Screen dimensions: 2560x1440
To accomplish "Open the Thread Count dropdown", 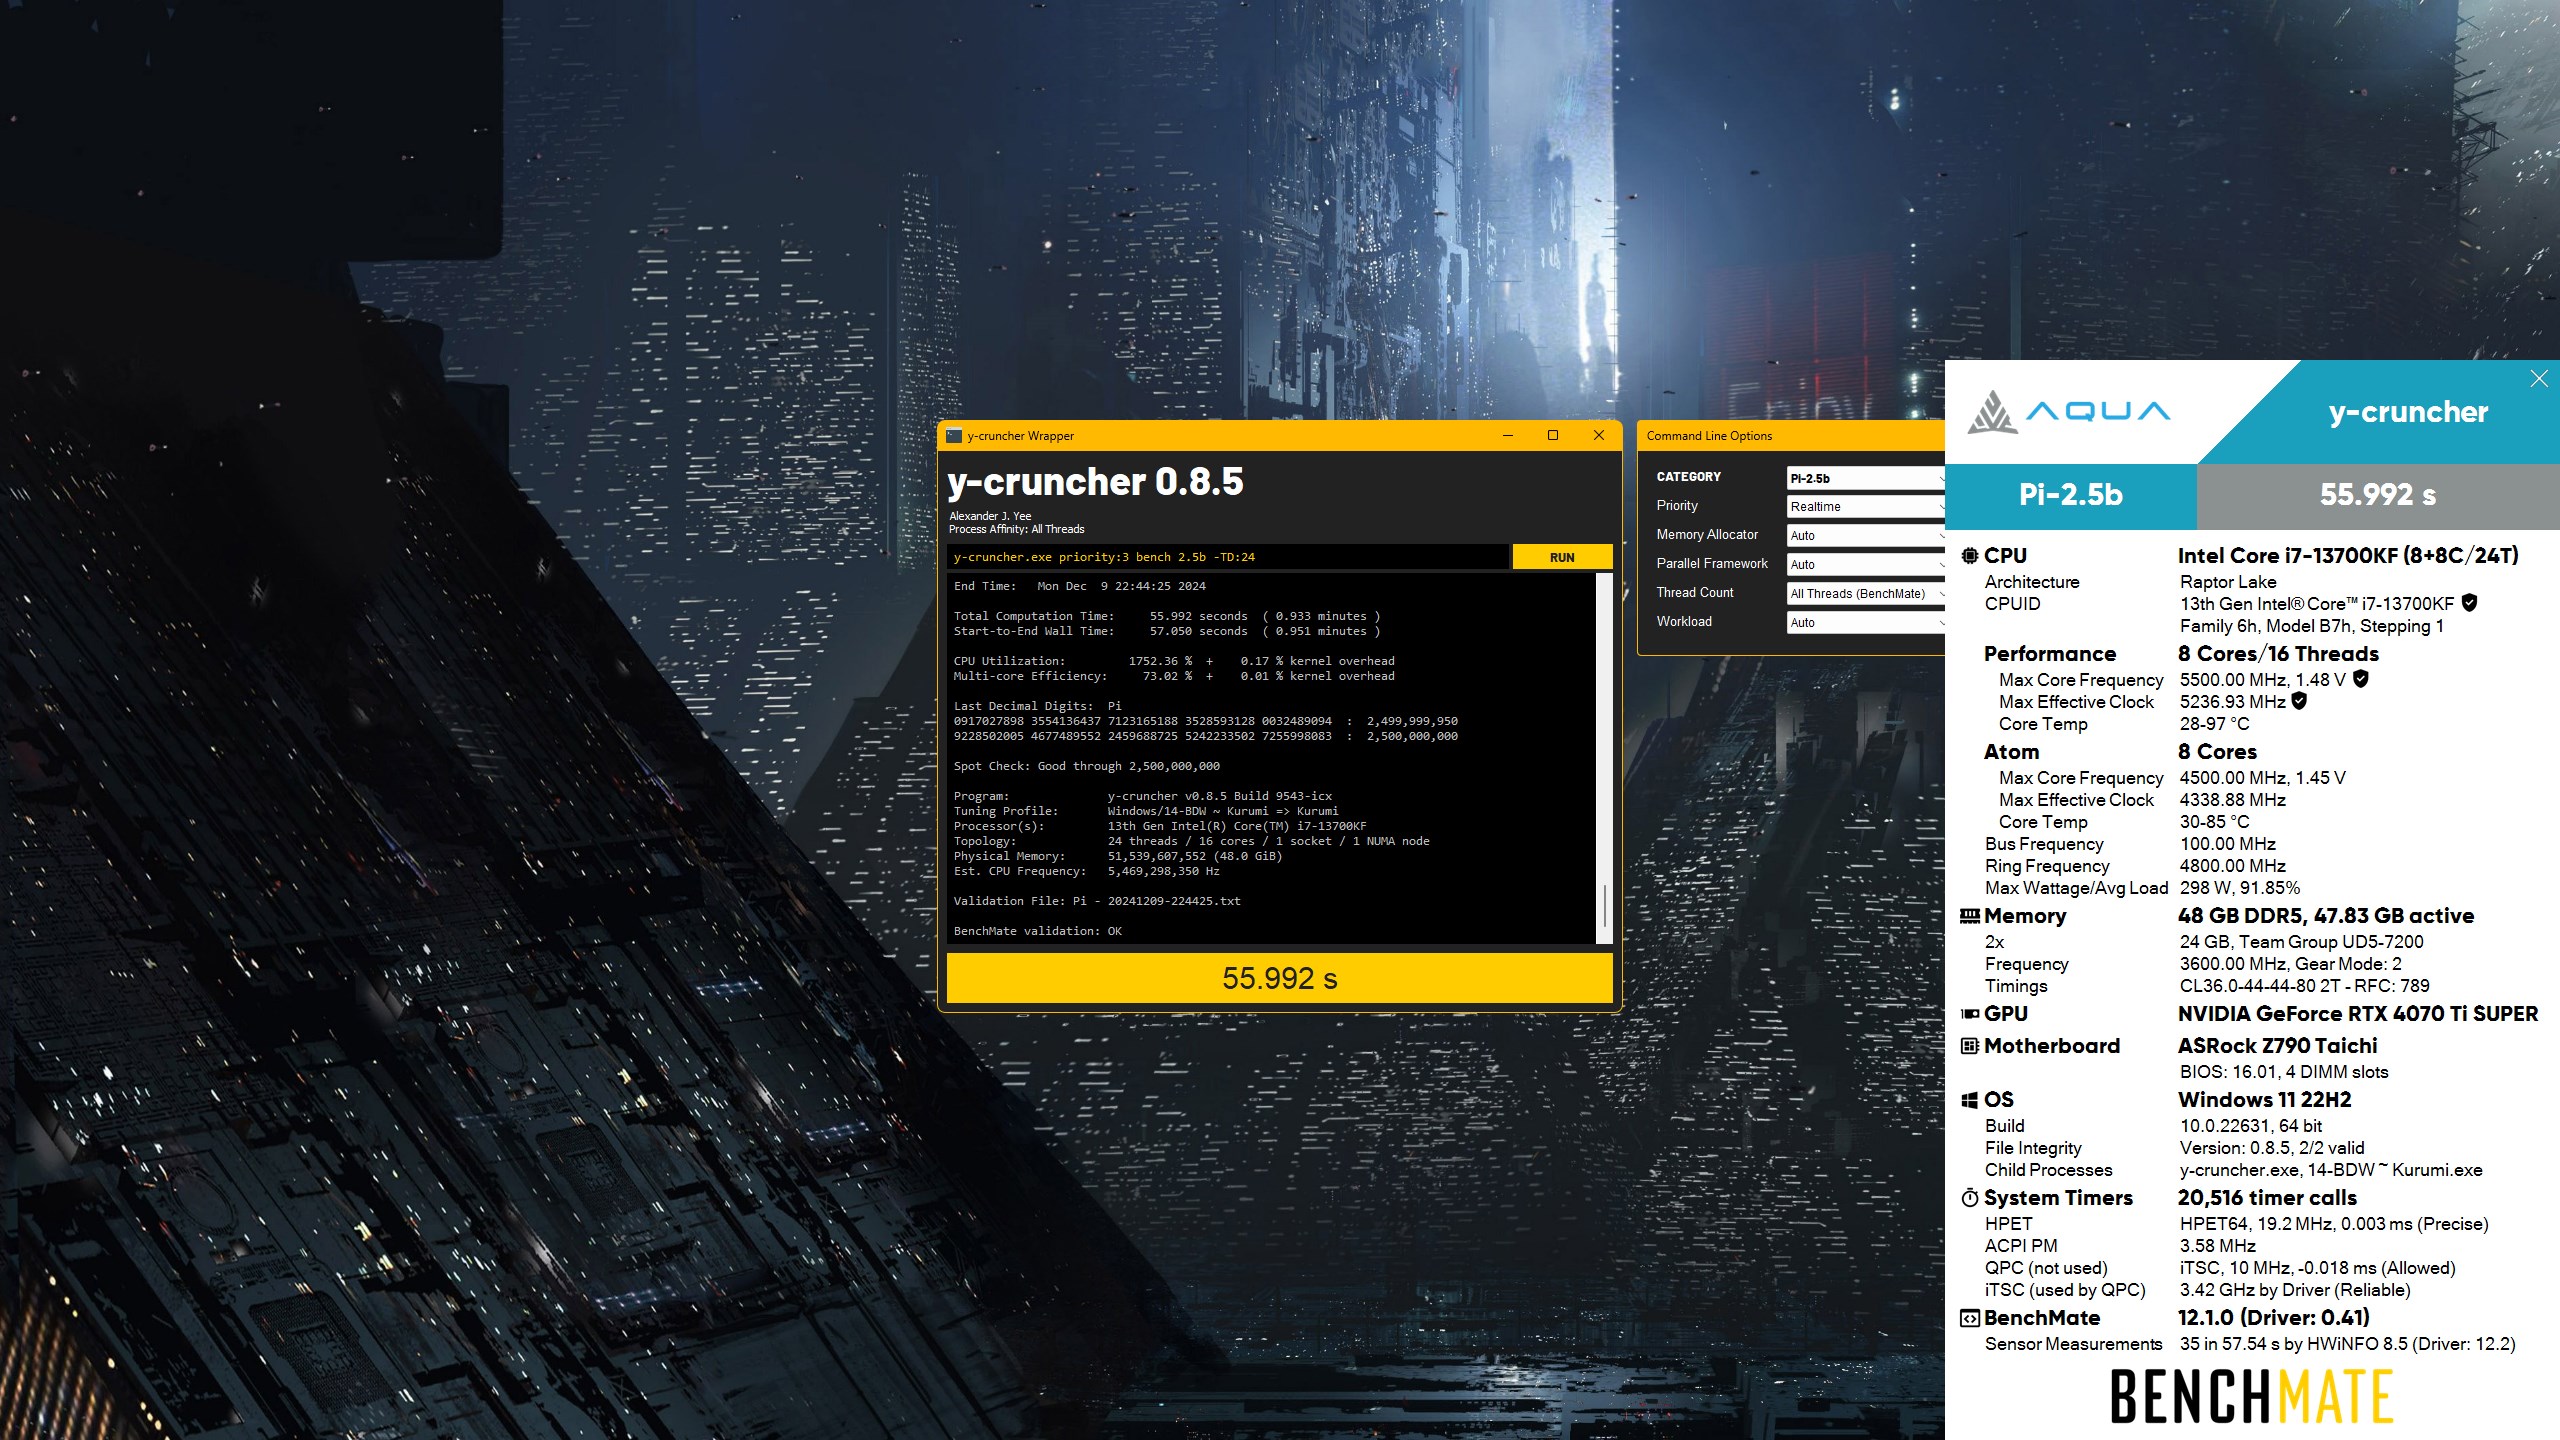I will [x=1866, y=594].
